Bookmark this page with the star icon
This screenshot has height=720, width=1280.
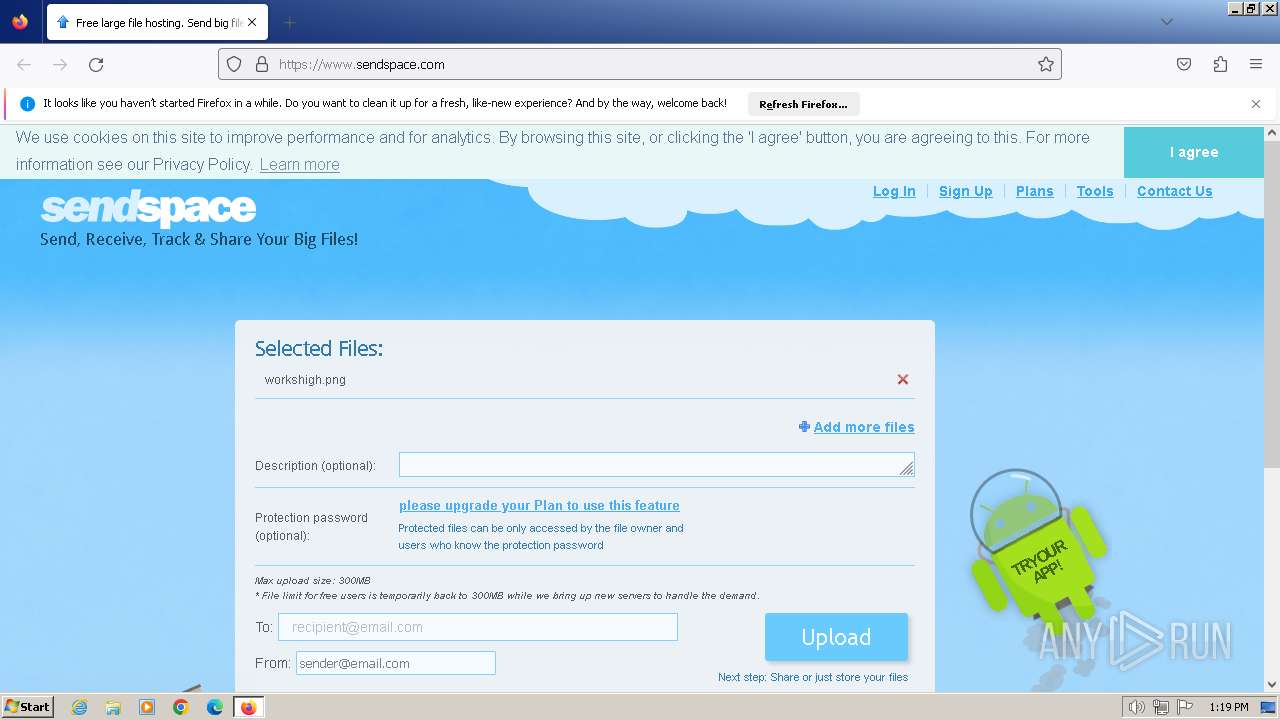[x=1046, y=64]
